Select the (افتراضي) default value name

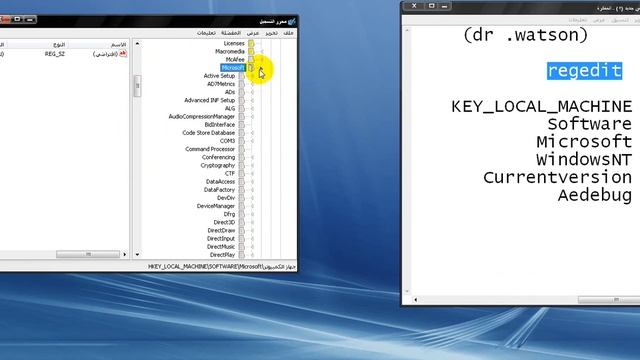point(105,54)
